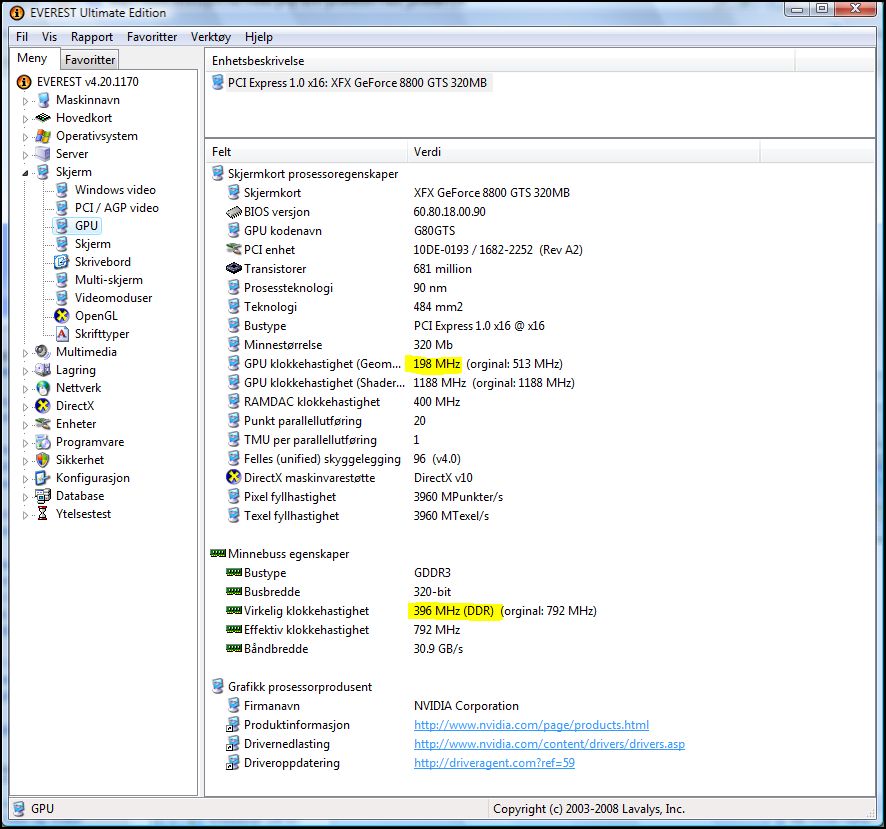Open the Drivernedlasting nvidia drivers link
The image size is (886, 829).
tap(549, 744)
